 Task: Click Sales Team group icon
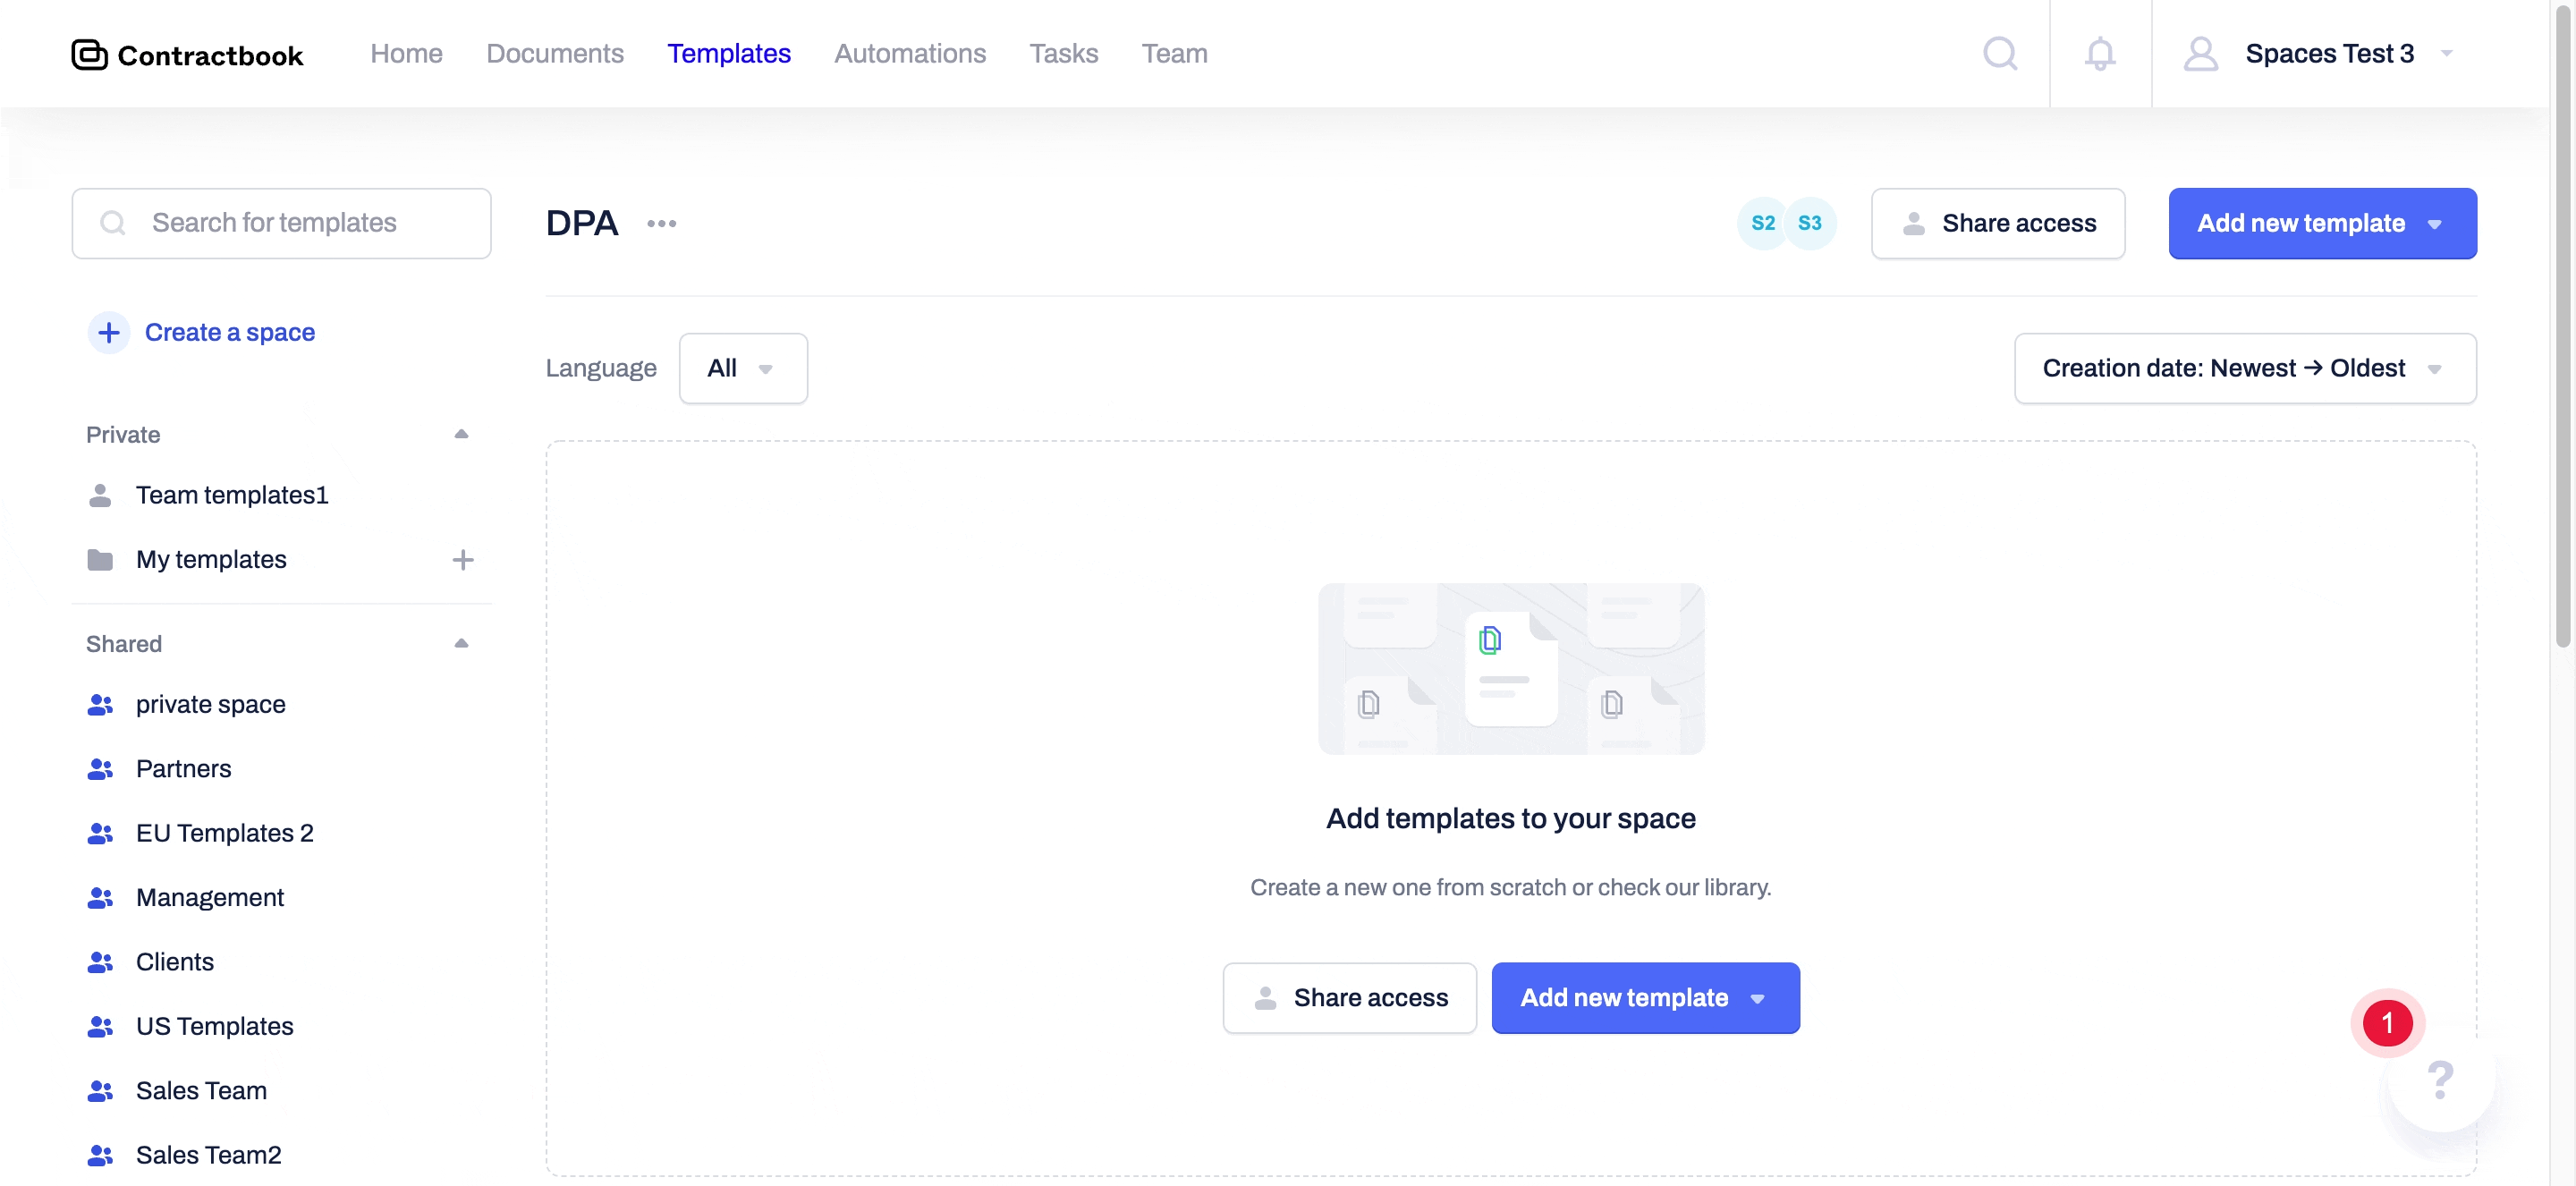click(x=100, y=1090)
